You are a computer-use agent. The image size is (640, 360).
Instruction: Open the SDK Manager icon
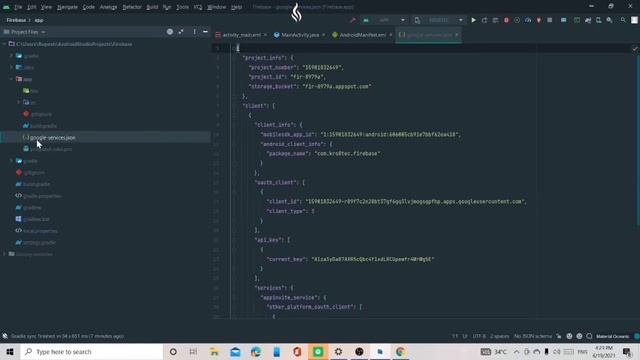point(609,20)
